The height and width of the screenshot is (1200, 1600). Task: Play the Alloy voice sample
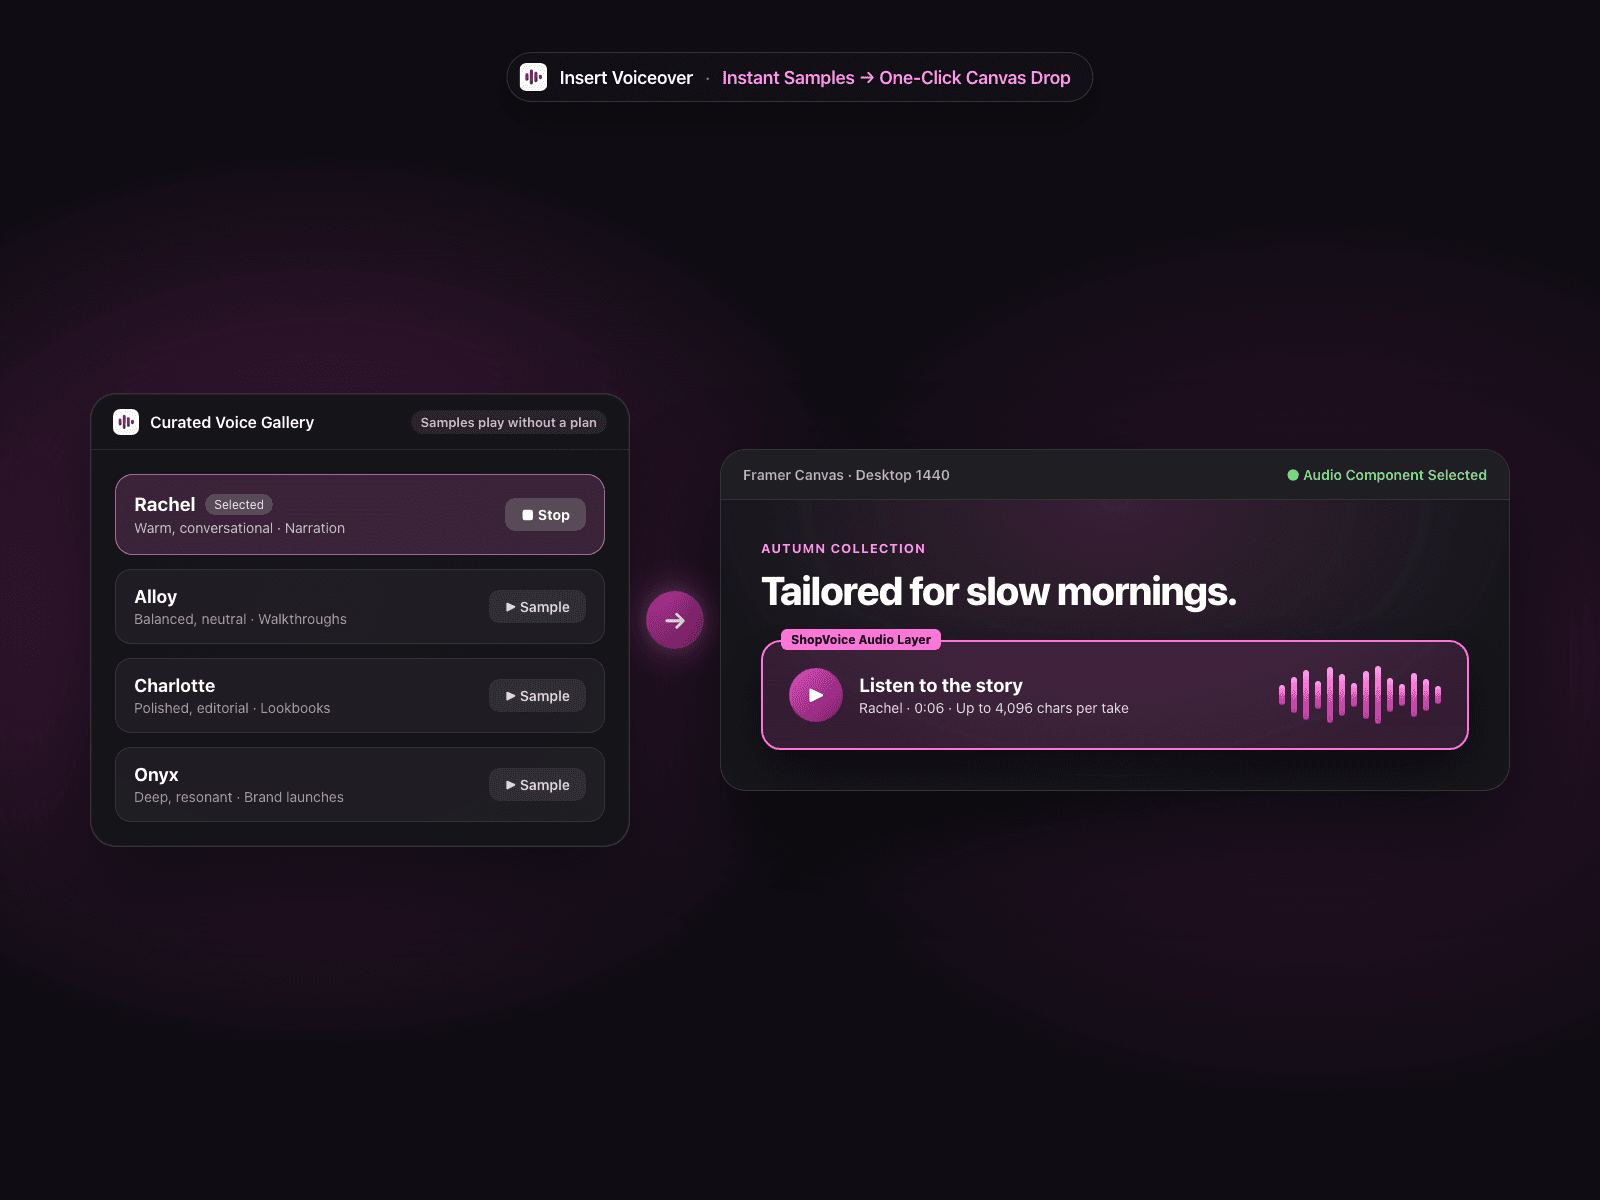pos(537,607)
